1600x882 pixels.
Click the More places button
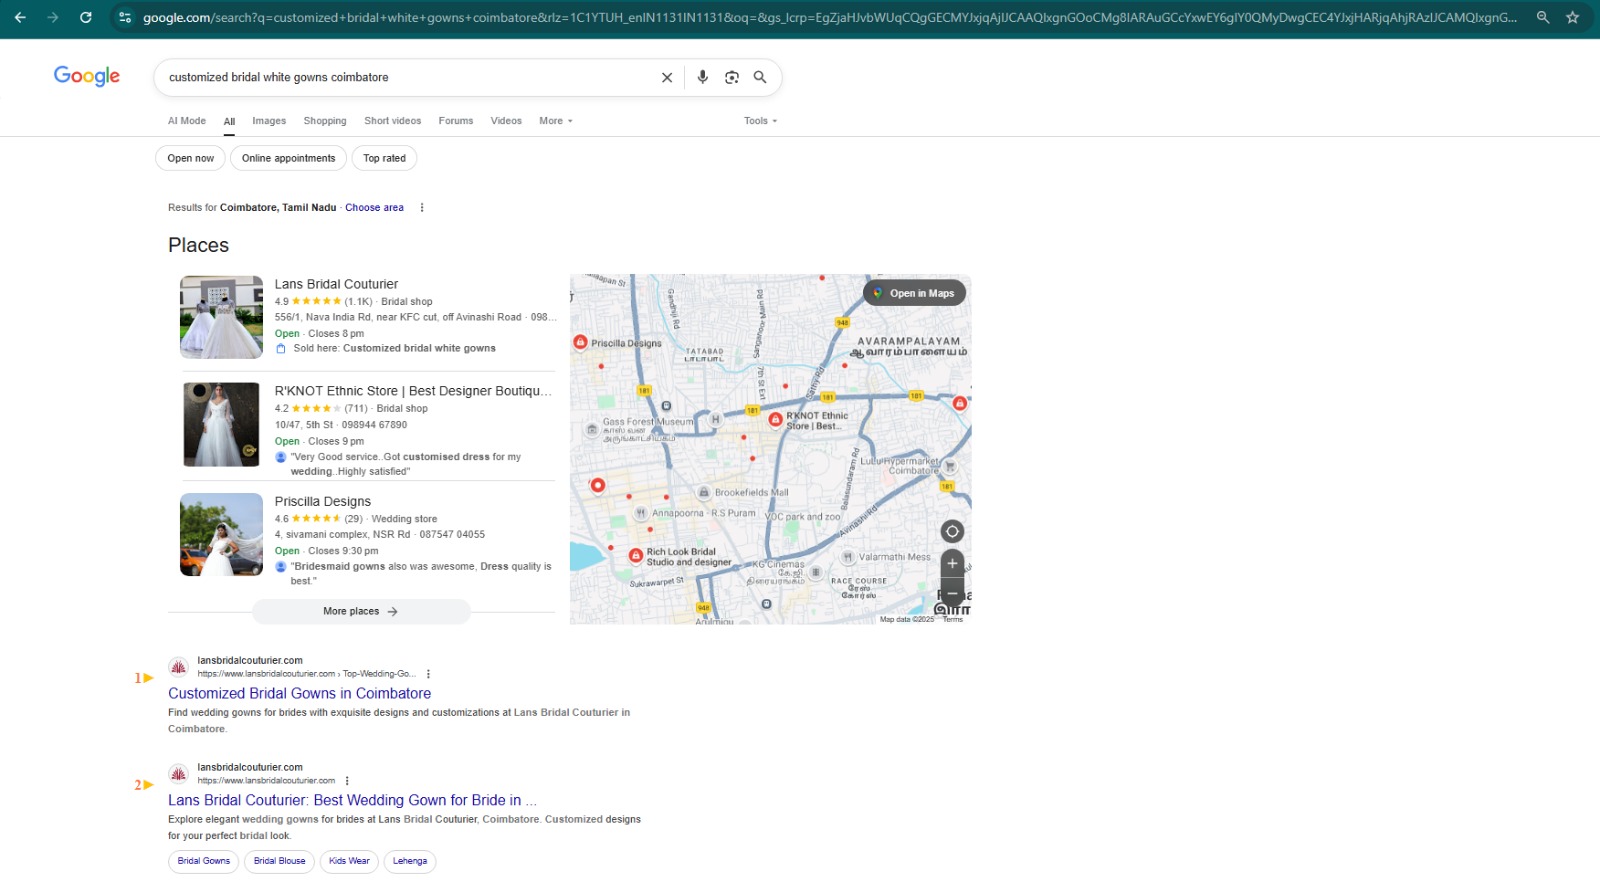pyautogui.click(x=360, y=611)
